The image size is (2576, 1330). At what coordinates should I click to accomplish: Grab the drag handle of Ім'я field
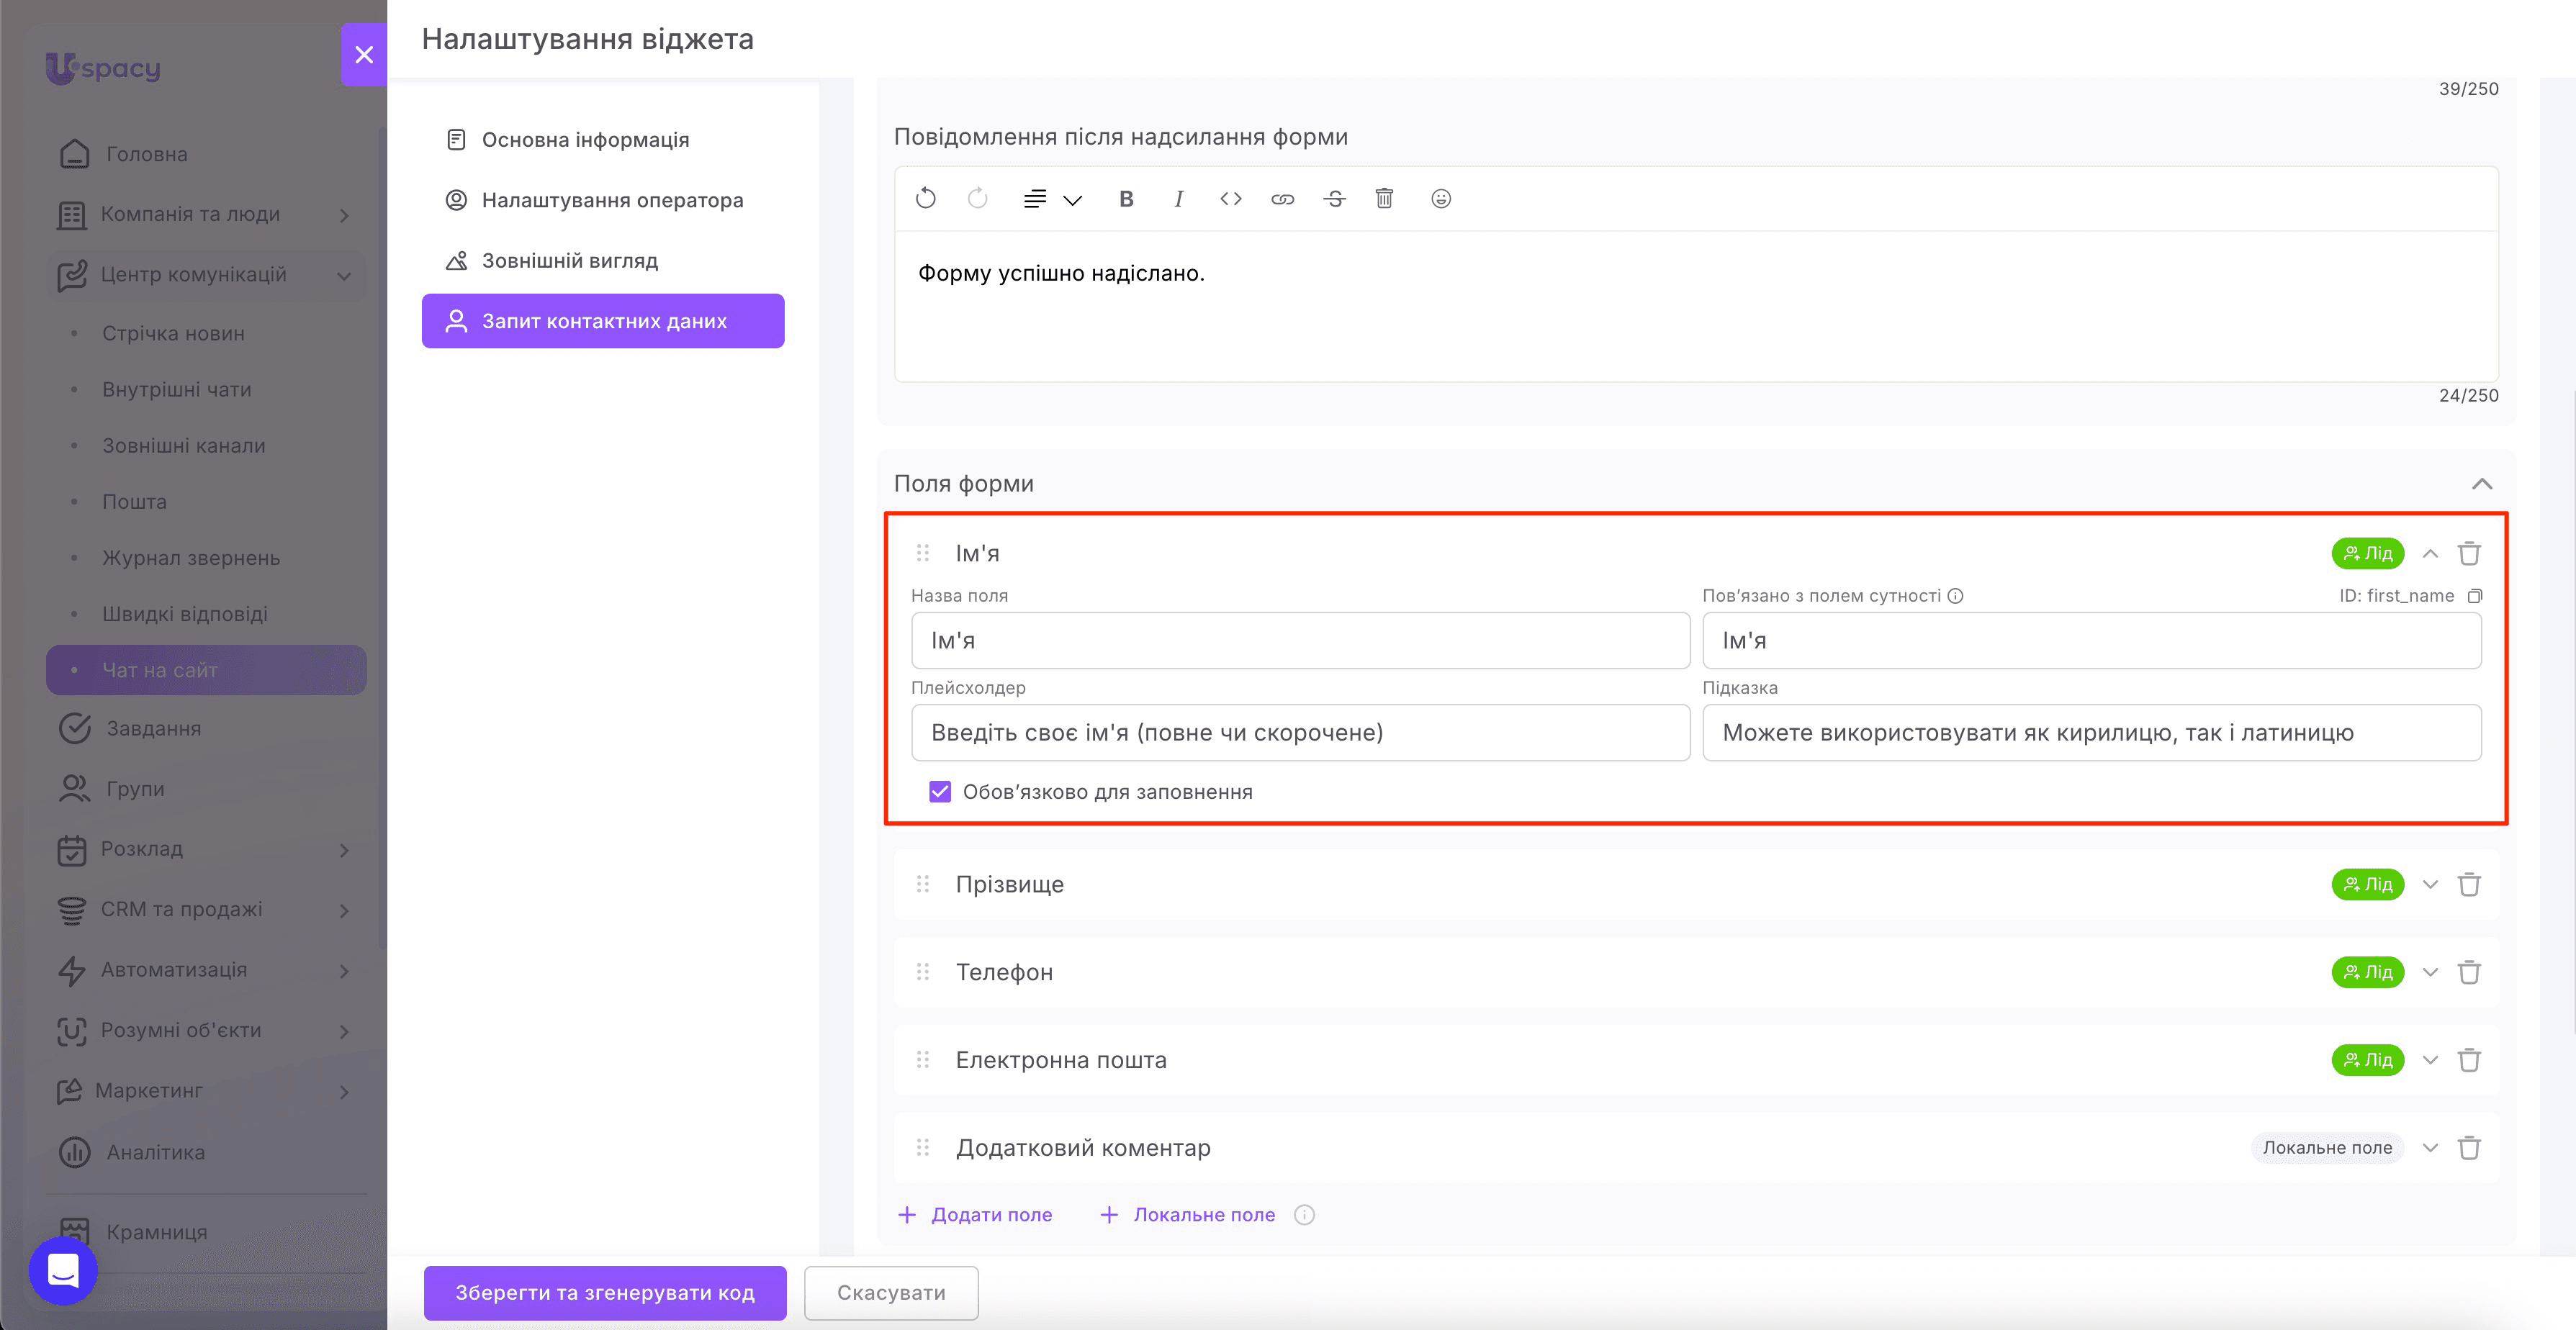click(x=923, y=553)
